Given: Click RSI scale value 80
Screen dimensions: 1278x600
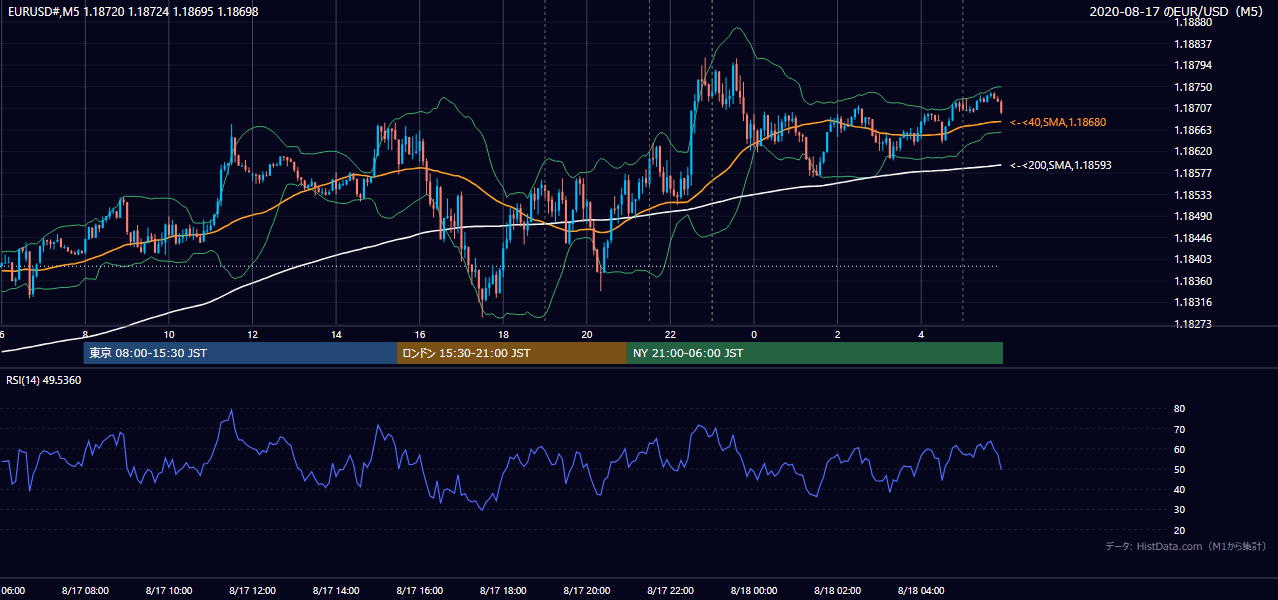Looking at the screenshot, I should 1180,409.
